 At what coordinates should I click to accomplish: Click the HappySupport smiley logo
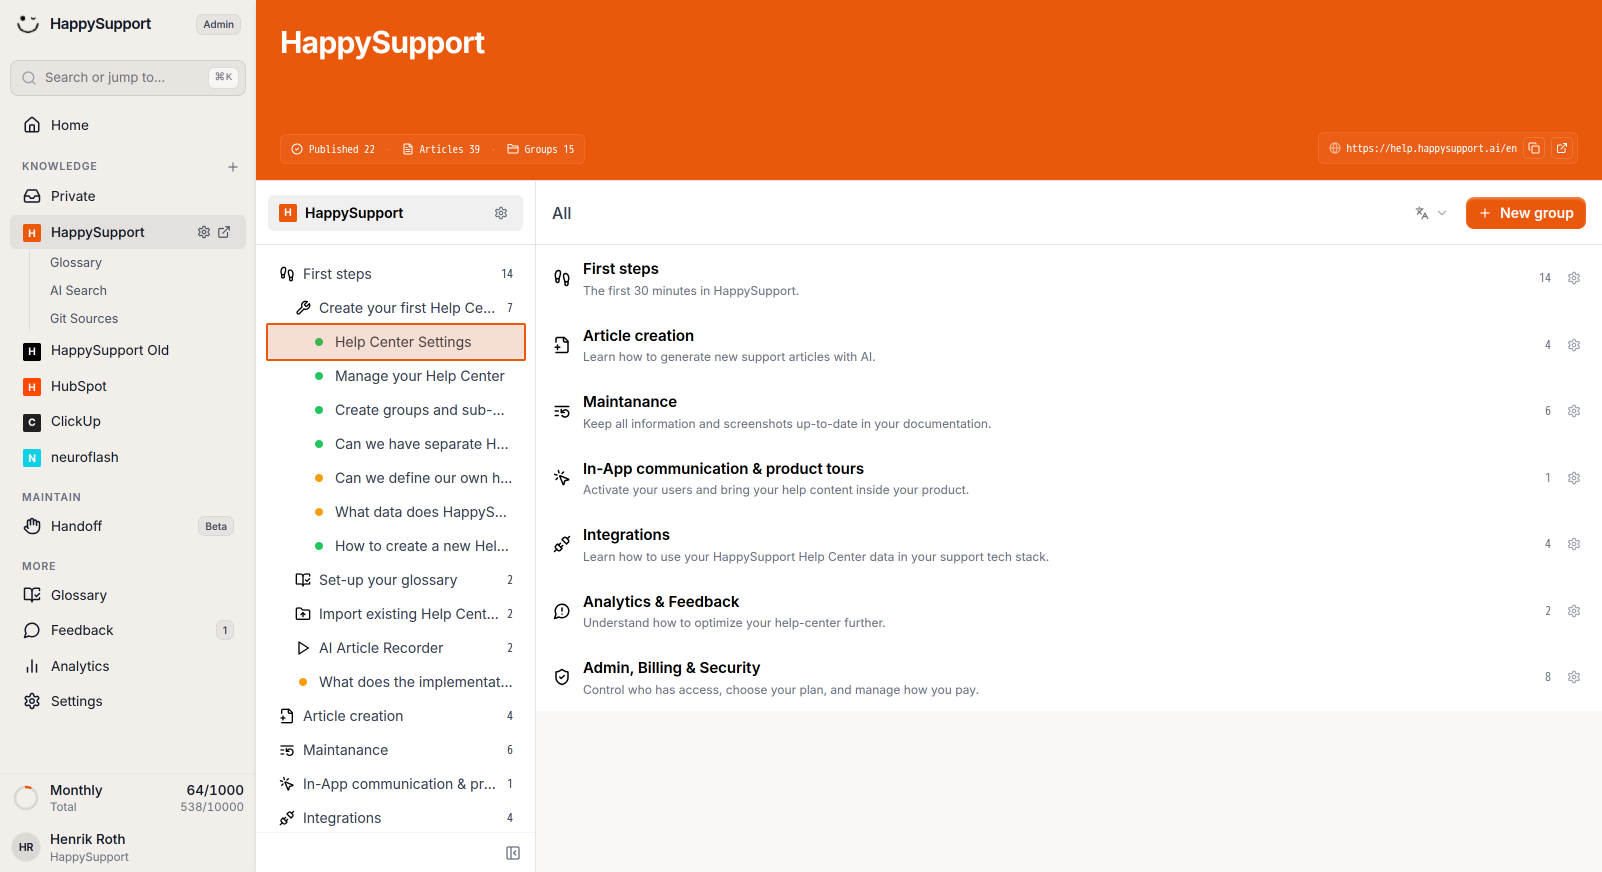(x=28, y=24)
